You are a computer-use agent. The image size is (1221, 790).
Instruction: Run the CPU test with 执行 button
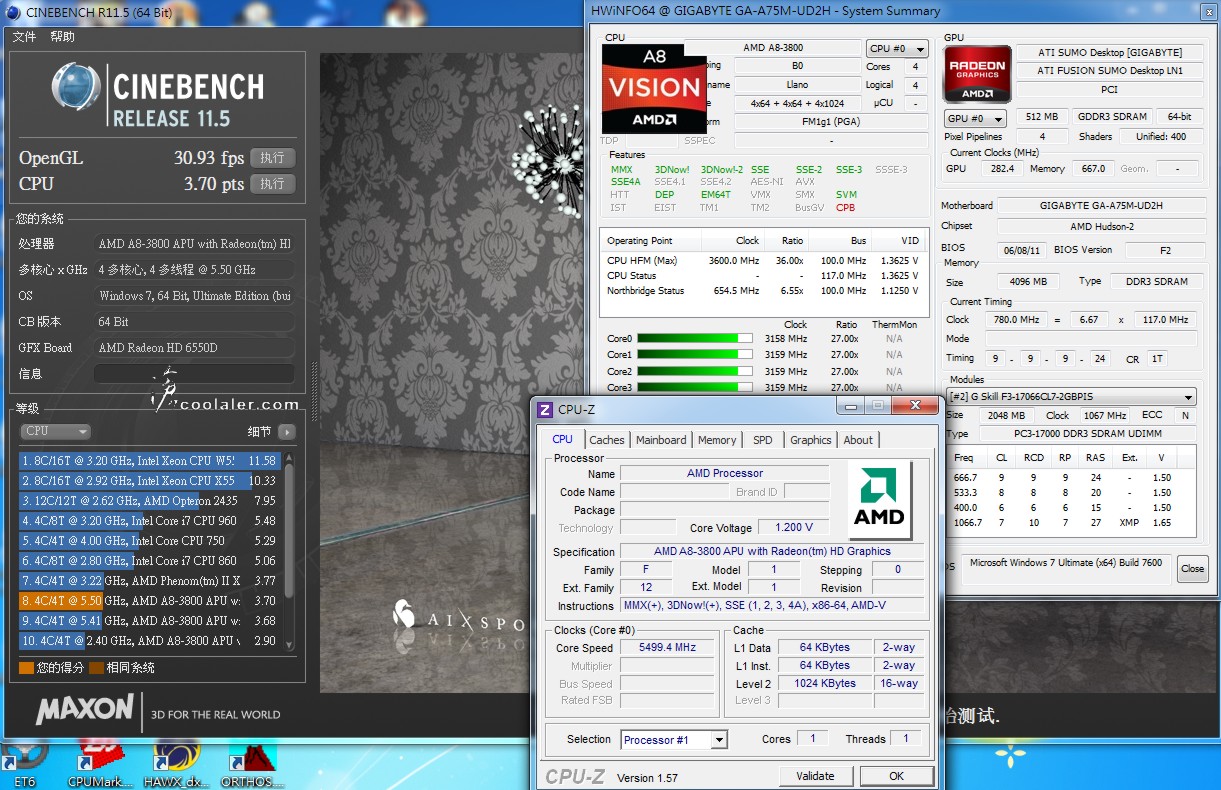(x=272, y=184)
